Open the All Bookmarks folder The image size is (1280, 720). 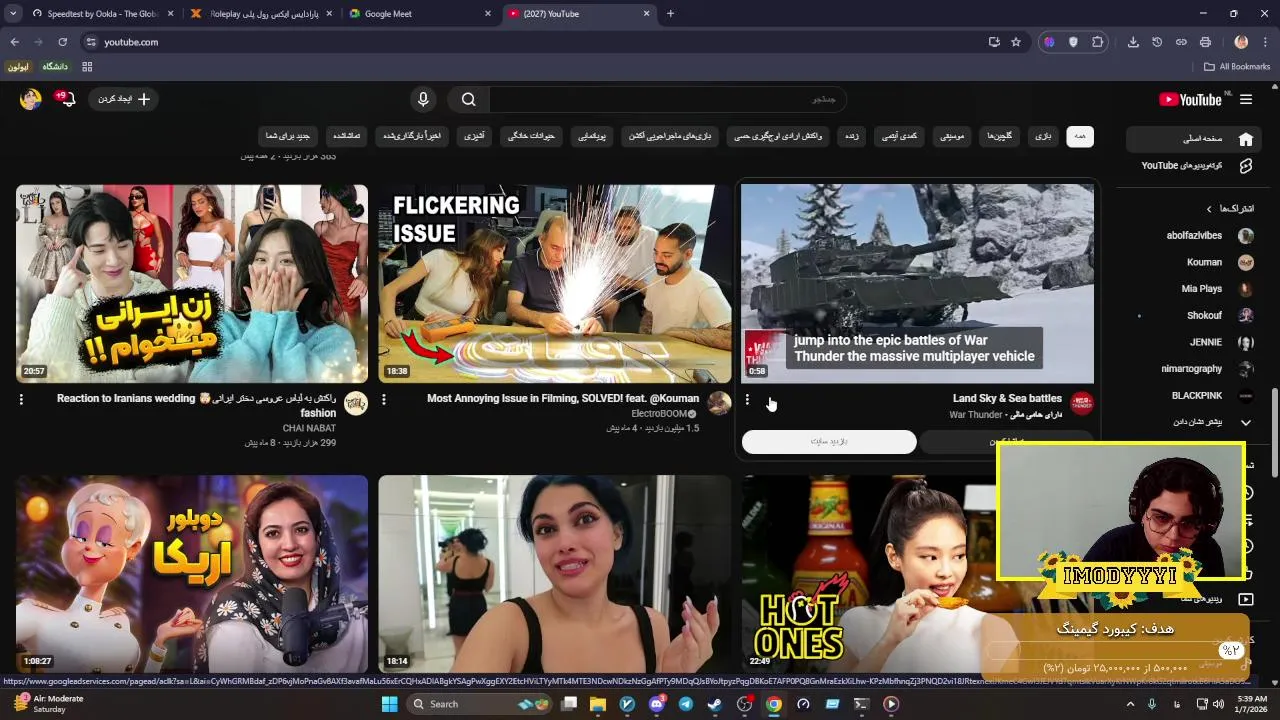(x=1237, y=67)
